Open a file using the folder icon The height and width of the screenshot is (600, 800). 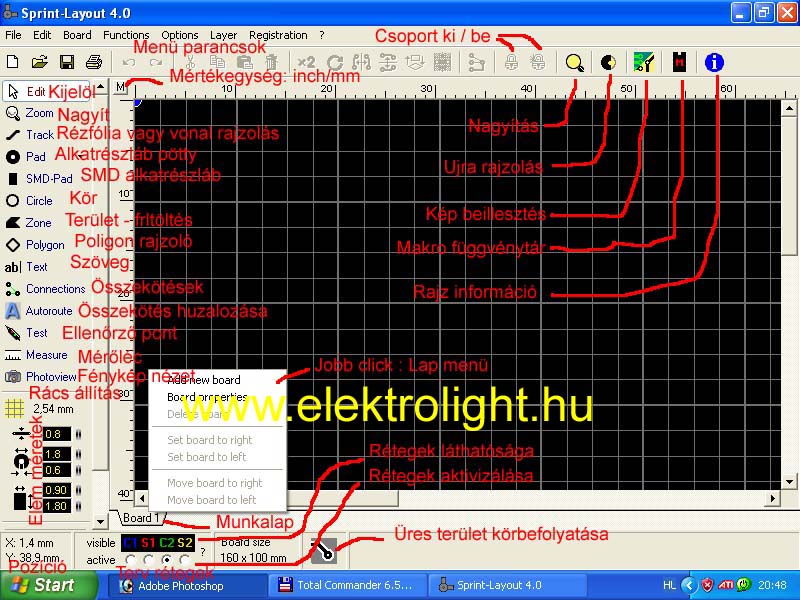coord(39,62)
